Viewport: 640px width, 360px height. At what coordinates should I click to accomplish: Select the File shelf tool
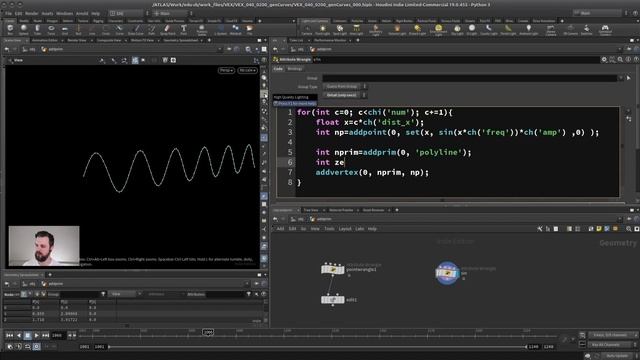[249, 29]
